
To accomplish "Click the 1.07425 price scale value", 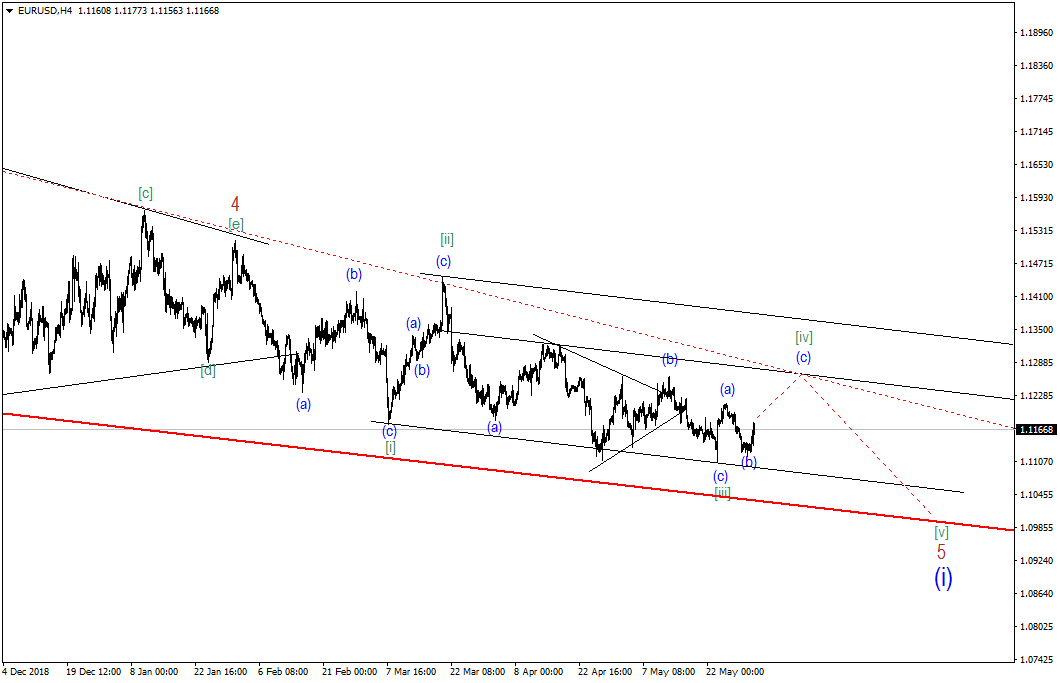I will 1036,659.
